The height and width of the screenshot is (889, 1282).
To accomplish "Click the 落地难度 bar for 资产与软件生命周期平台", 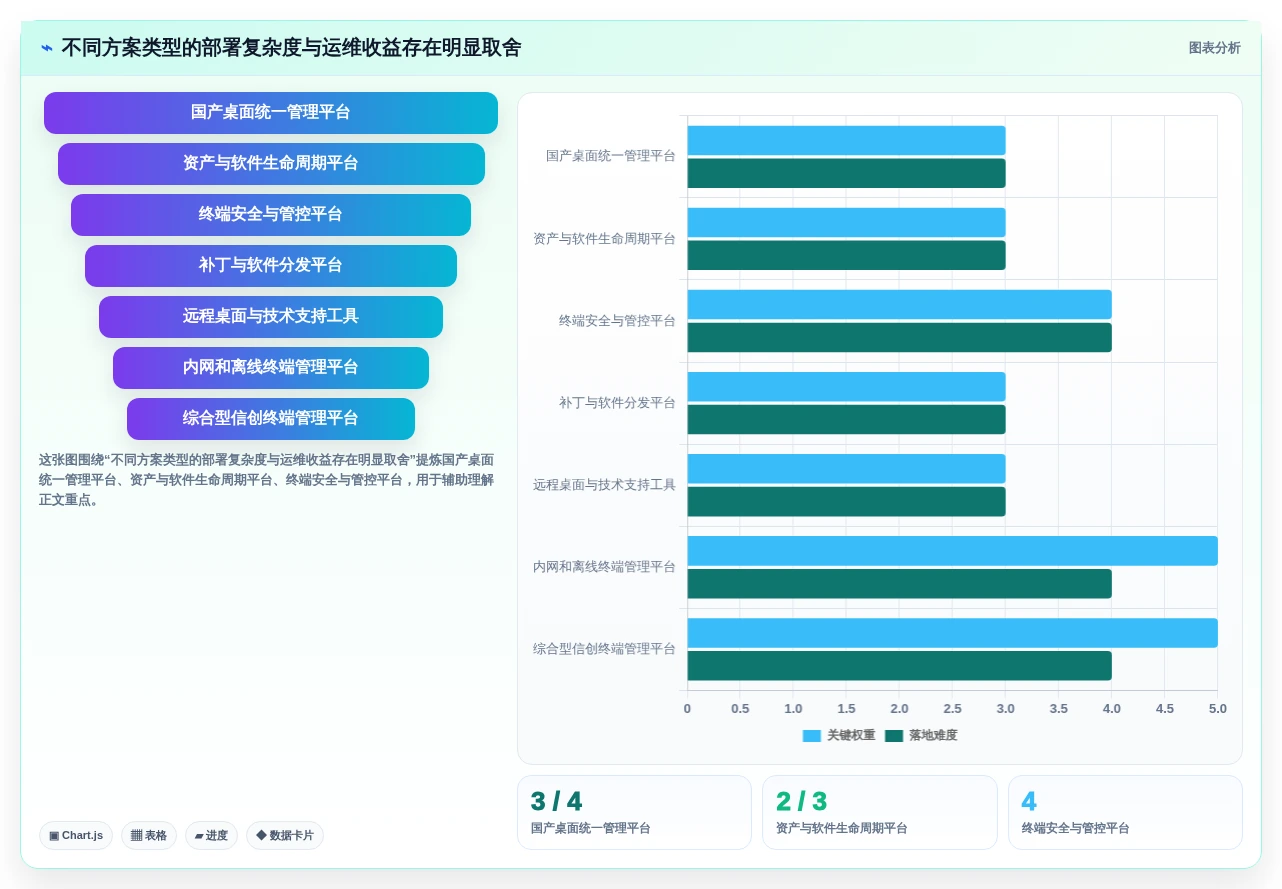I will point(846,255).
